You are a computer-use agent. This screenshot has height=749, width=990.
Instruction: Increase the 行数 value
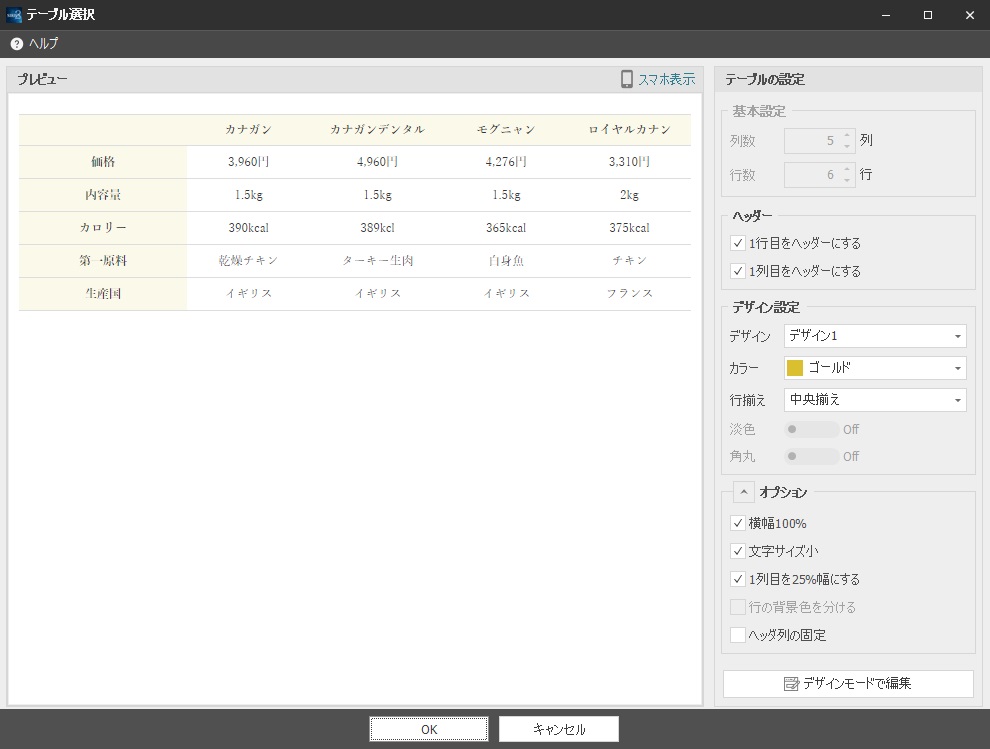point(847,169)
